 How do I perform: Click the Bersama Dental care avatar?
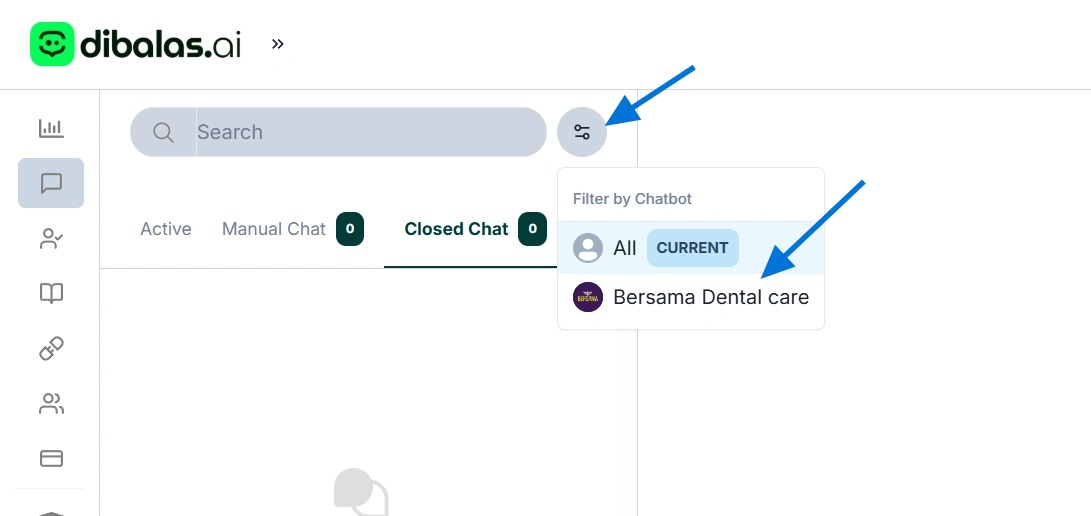pyautogui.click(x=588, y=297)
